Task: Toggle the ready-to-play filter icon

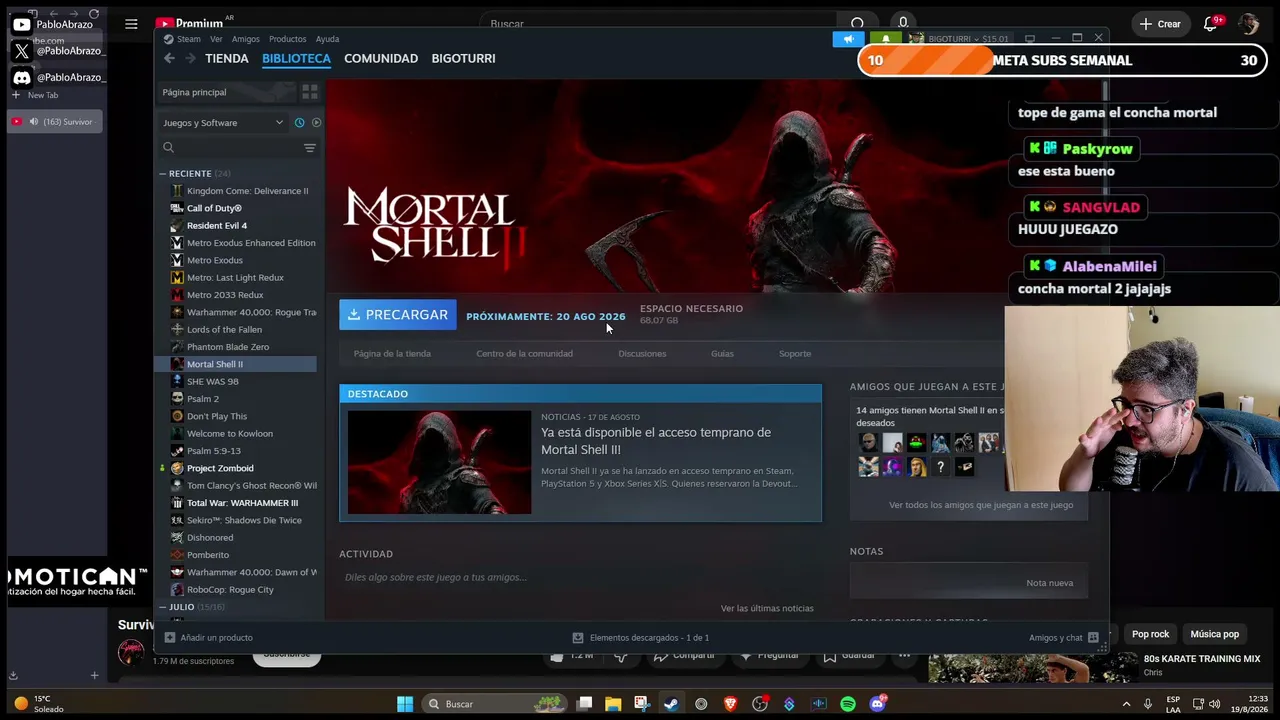Action: (316, 123)
